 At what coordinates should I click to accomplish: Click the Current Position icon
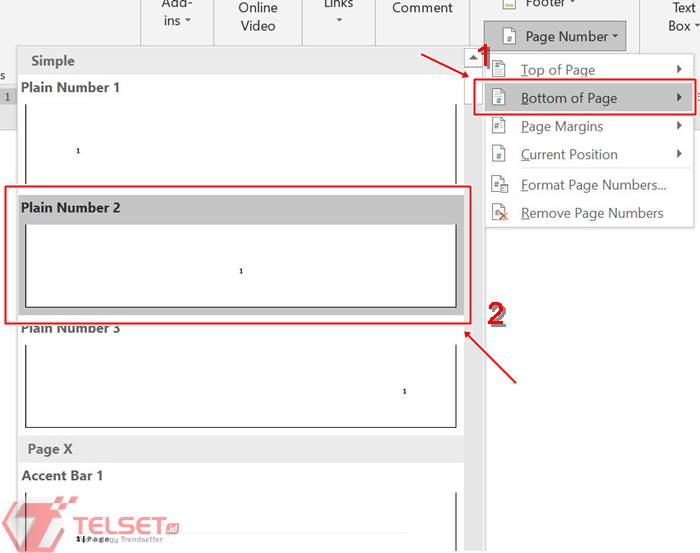499,154
